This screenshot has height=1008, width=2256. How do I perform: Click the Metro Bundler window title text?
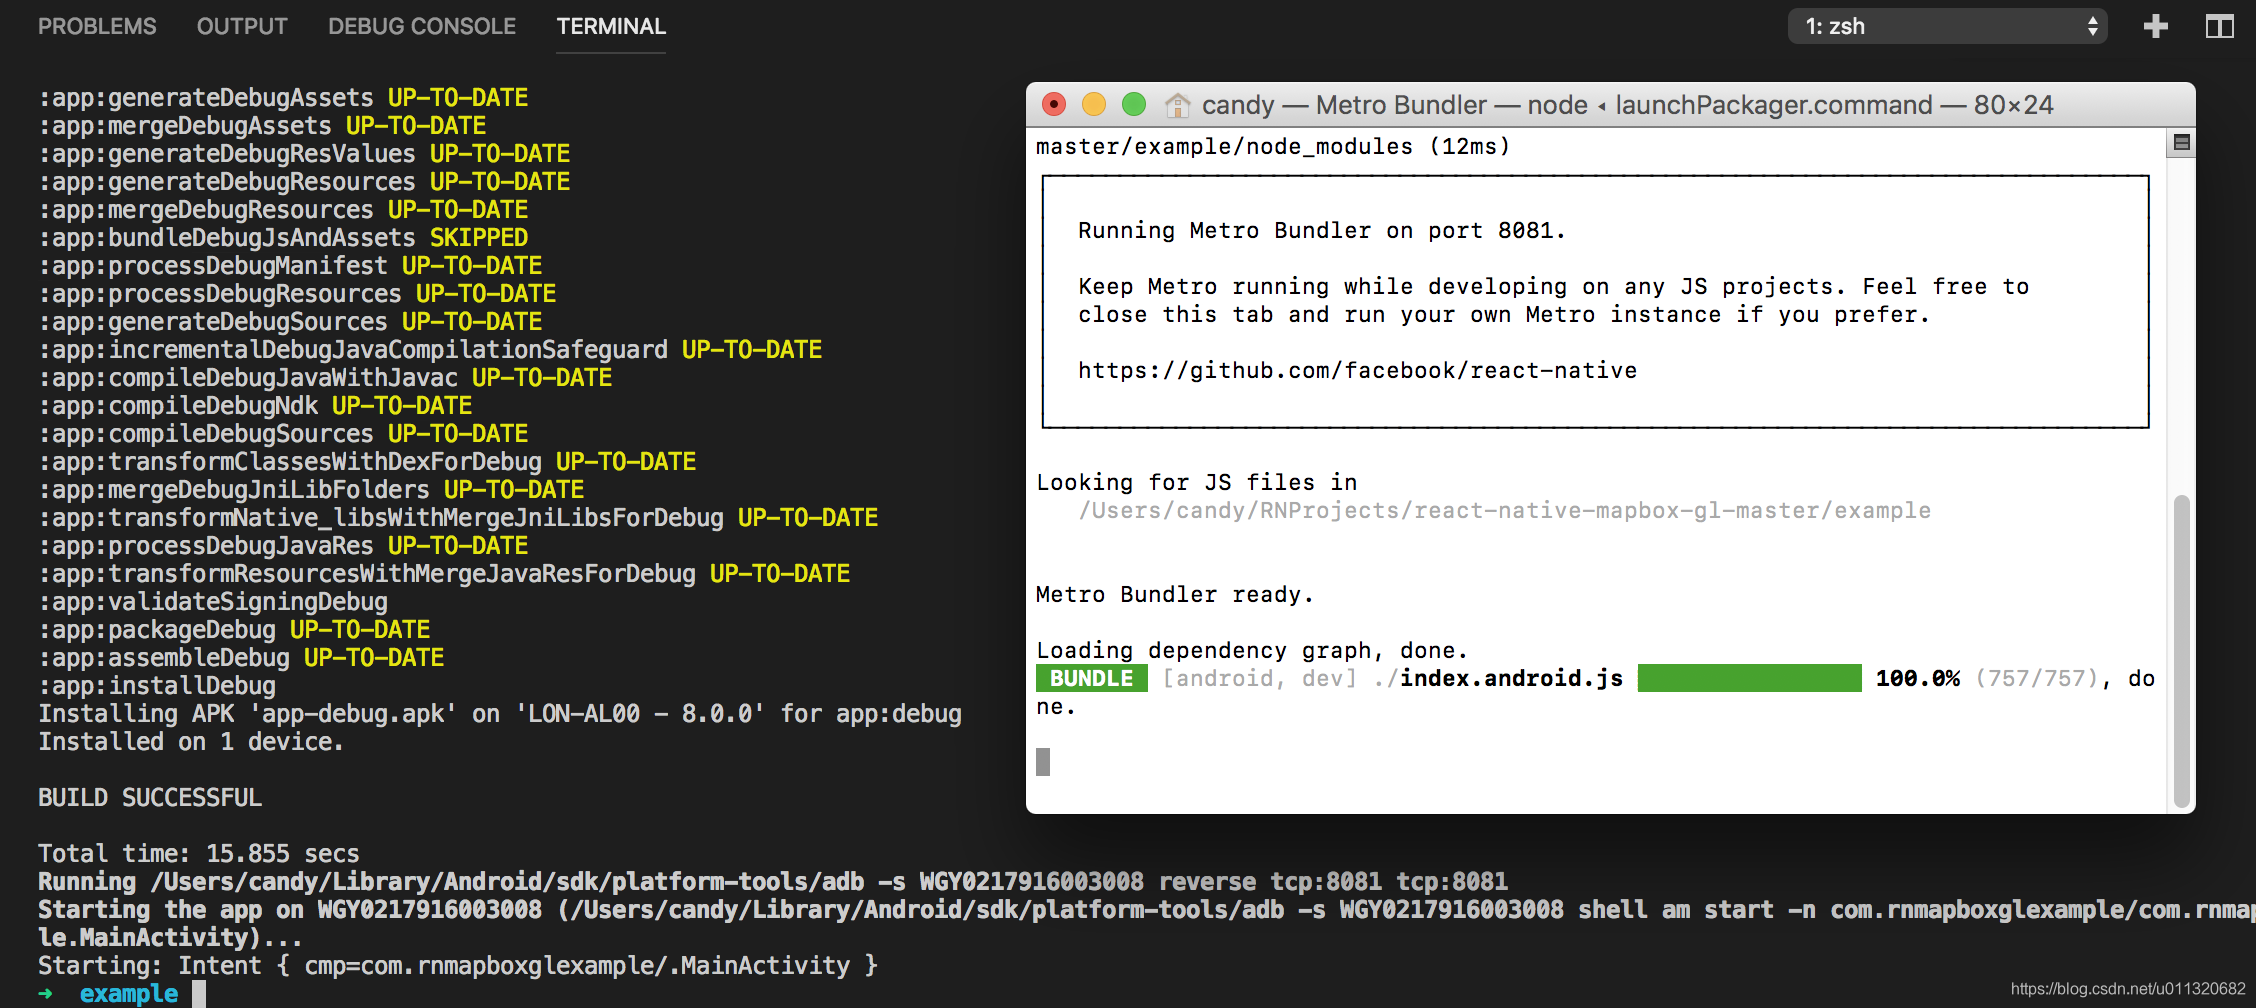click(x=1627, y=105)
